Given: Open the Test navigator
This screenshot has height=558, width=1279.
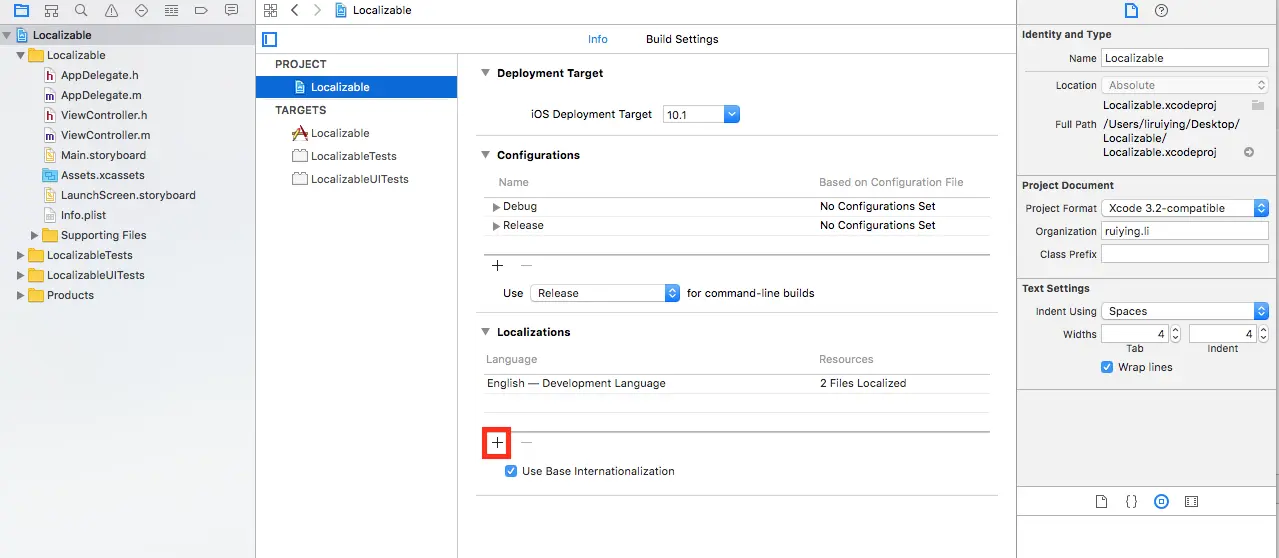Looking at the screenshot, I should click(x=141, y=10).
